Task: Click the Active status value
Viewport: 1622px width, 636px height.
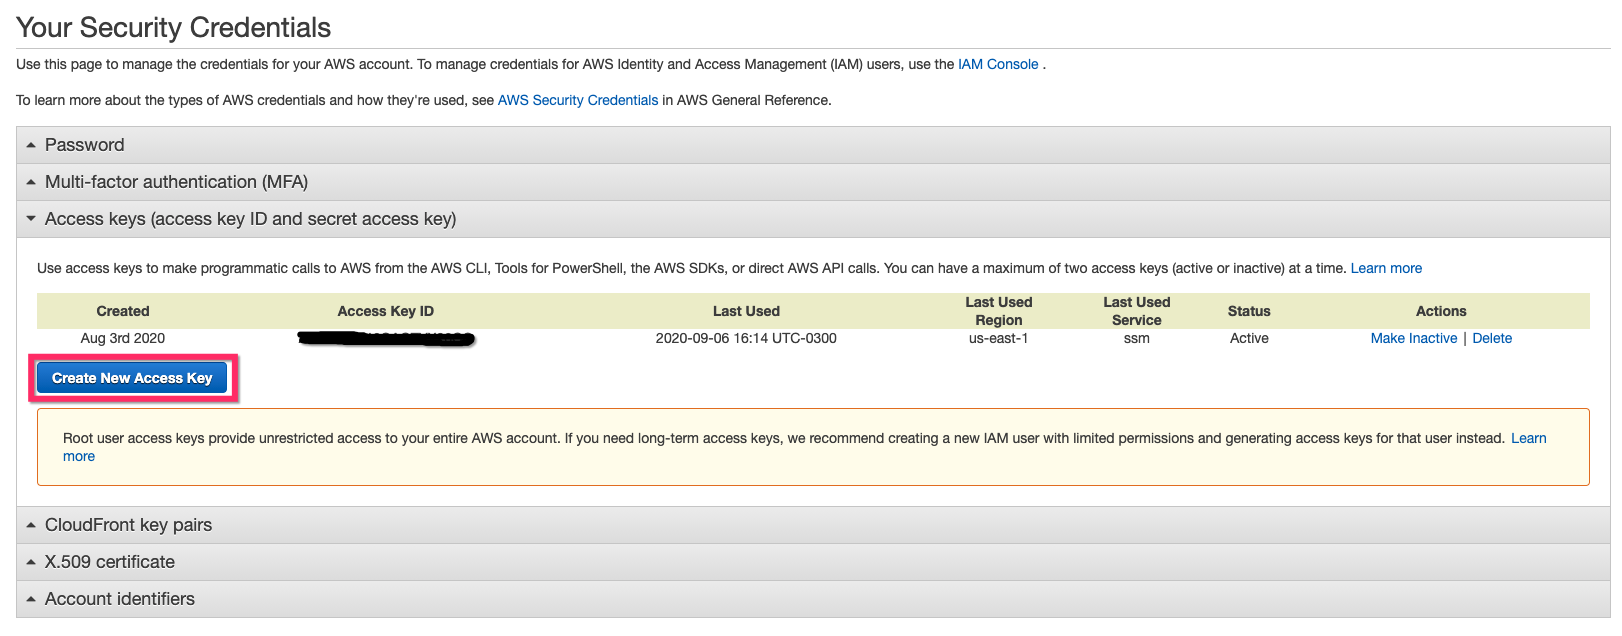Action: [x=1249, y=338]
